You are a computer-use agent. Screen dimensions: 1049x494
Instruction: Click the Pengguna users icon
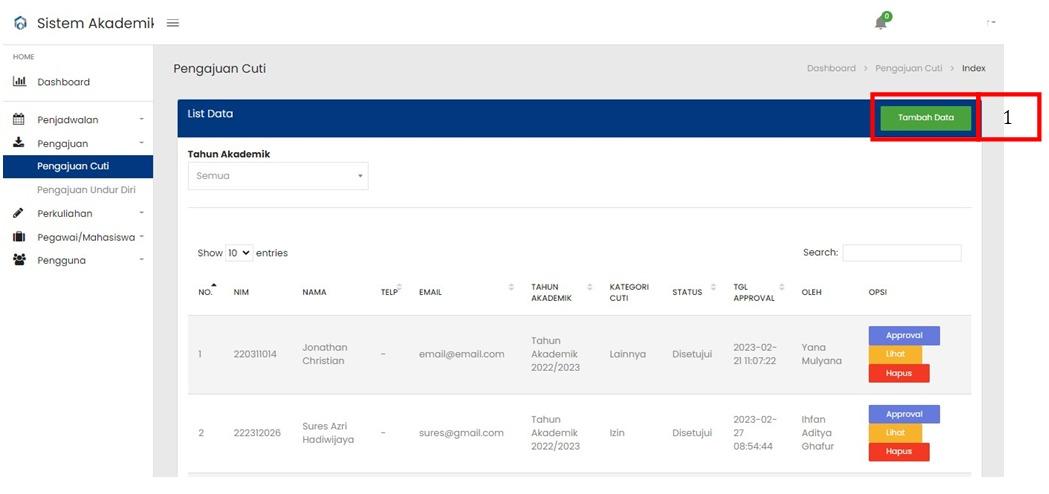click(x=19, y=260)
